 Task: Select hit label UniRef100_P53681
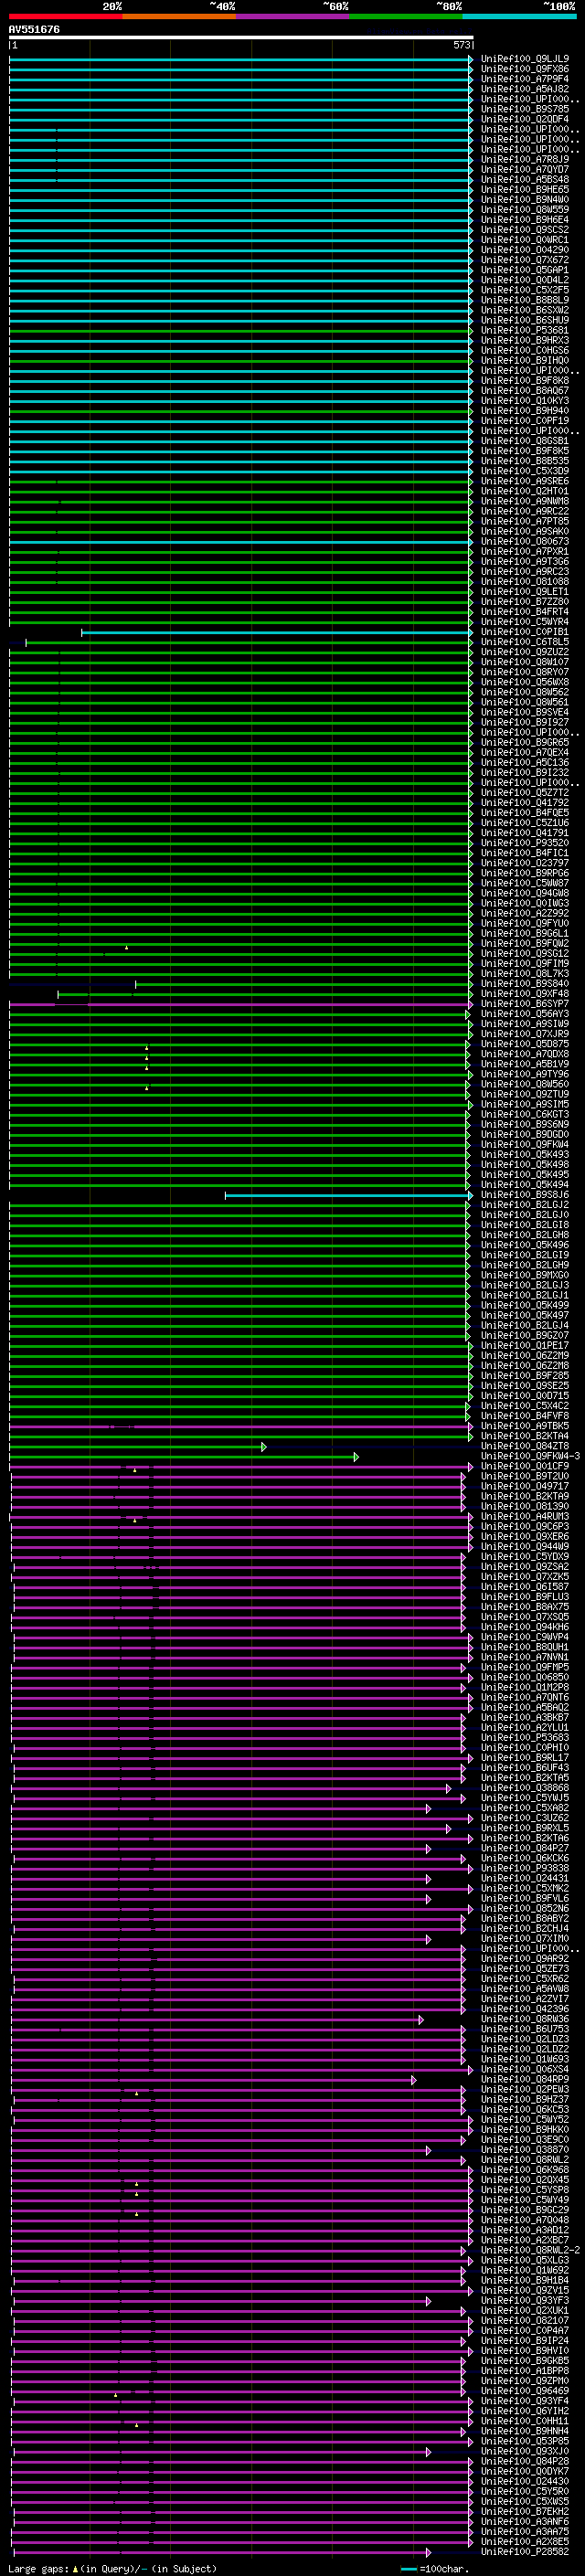[525, 330]
